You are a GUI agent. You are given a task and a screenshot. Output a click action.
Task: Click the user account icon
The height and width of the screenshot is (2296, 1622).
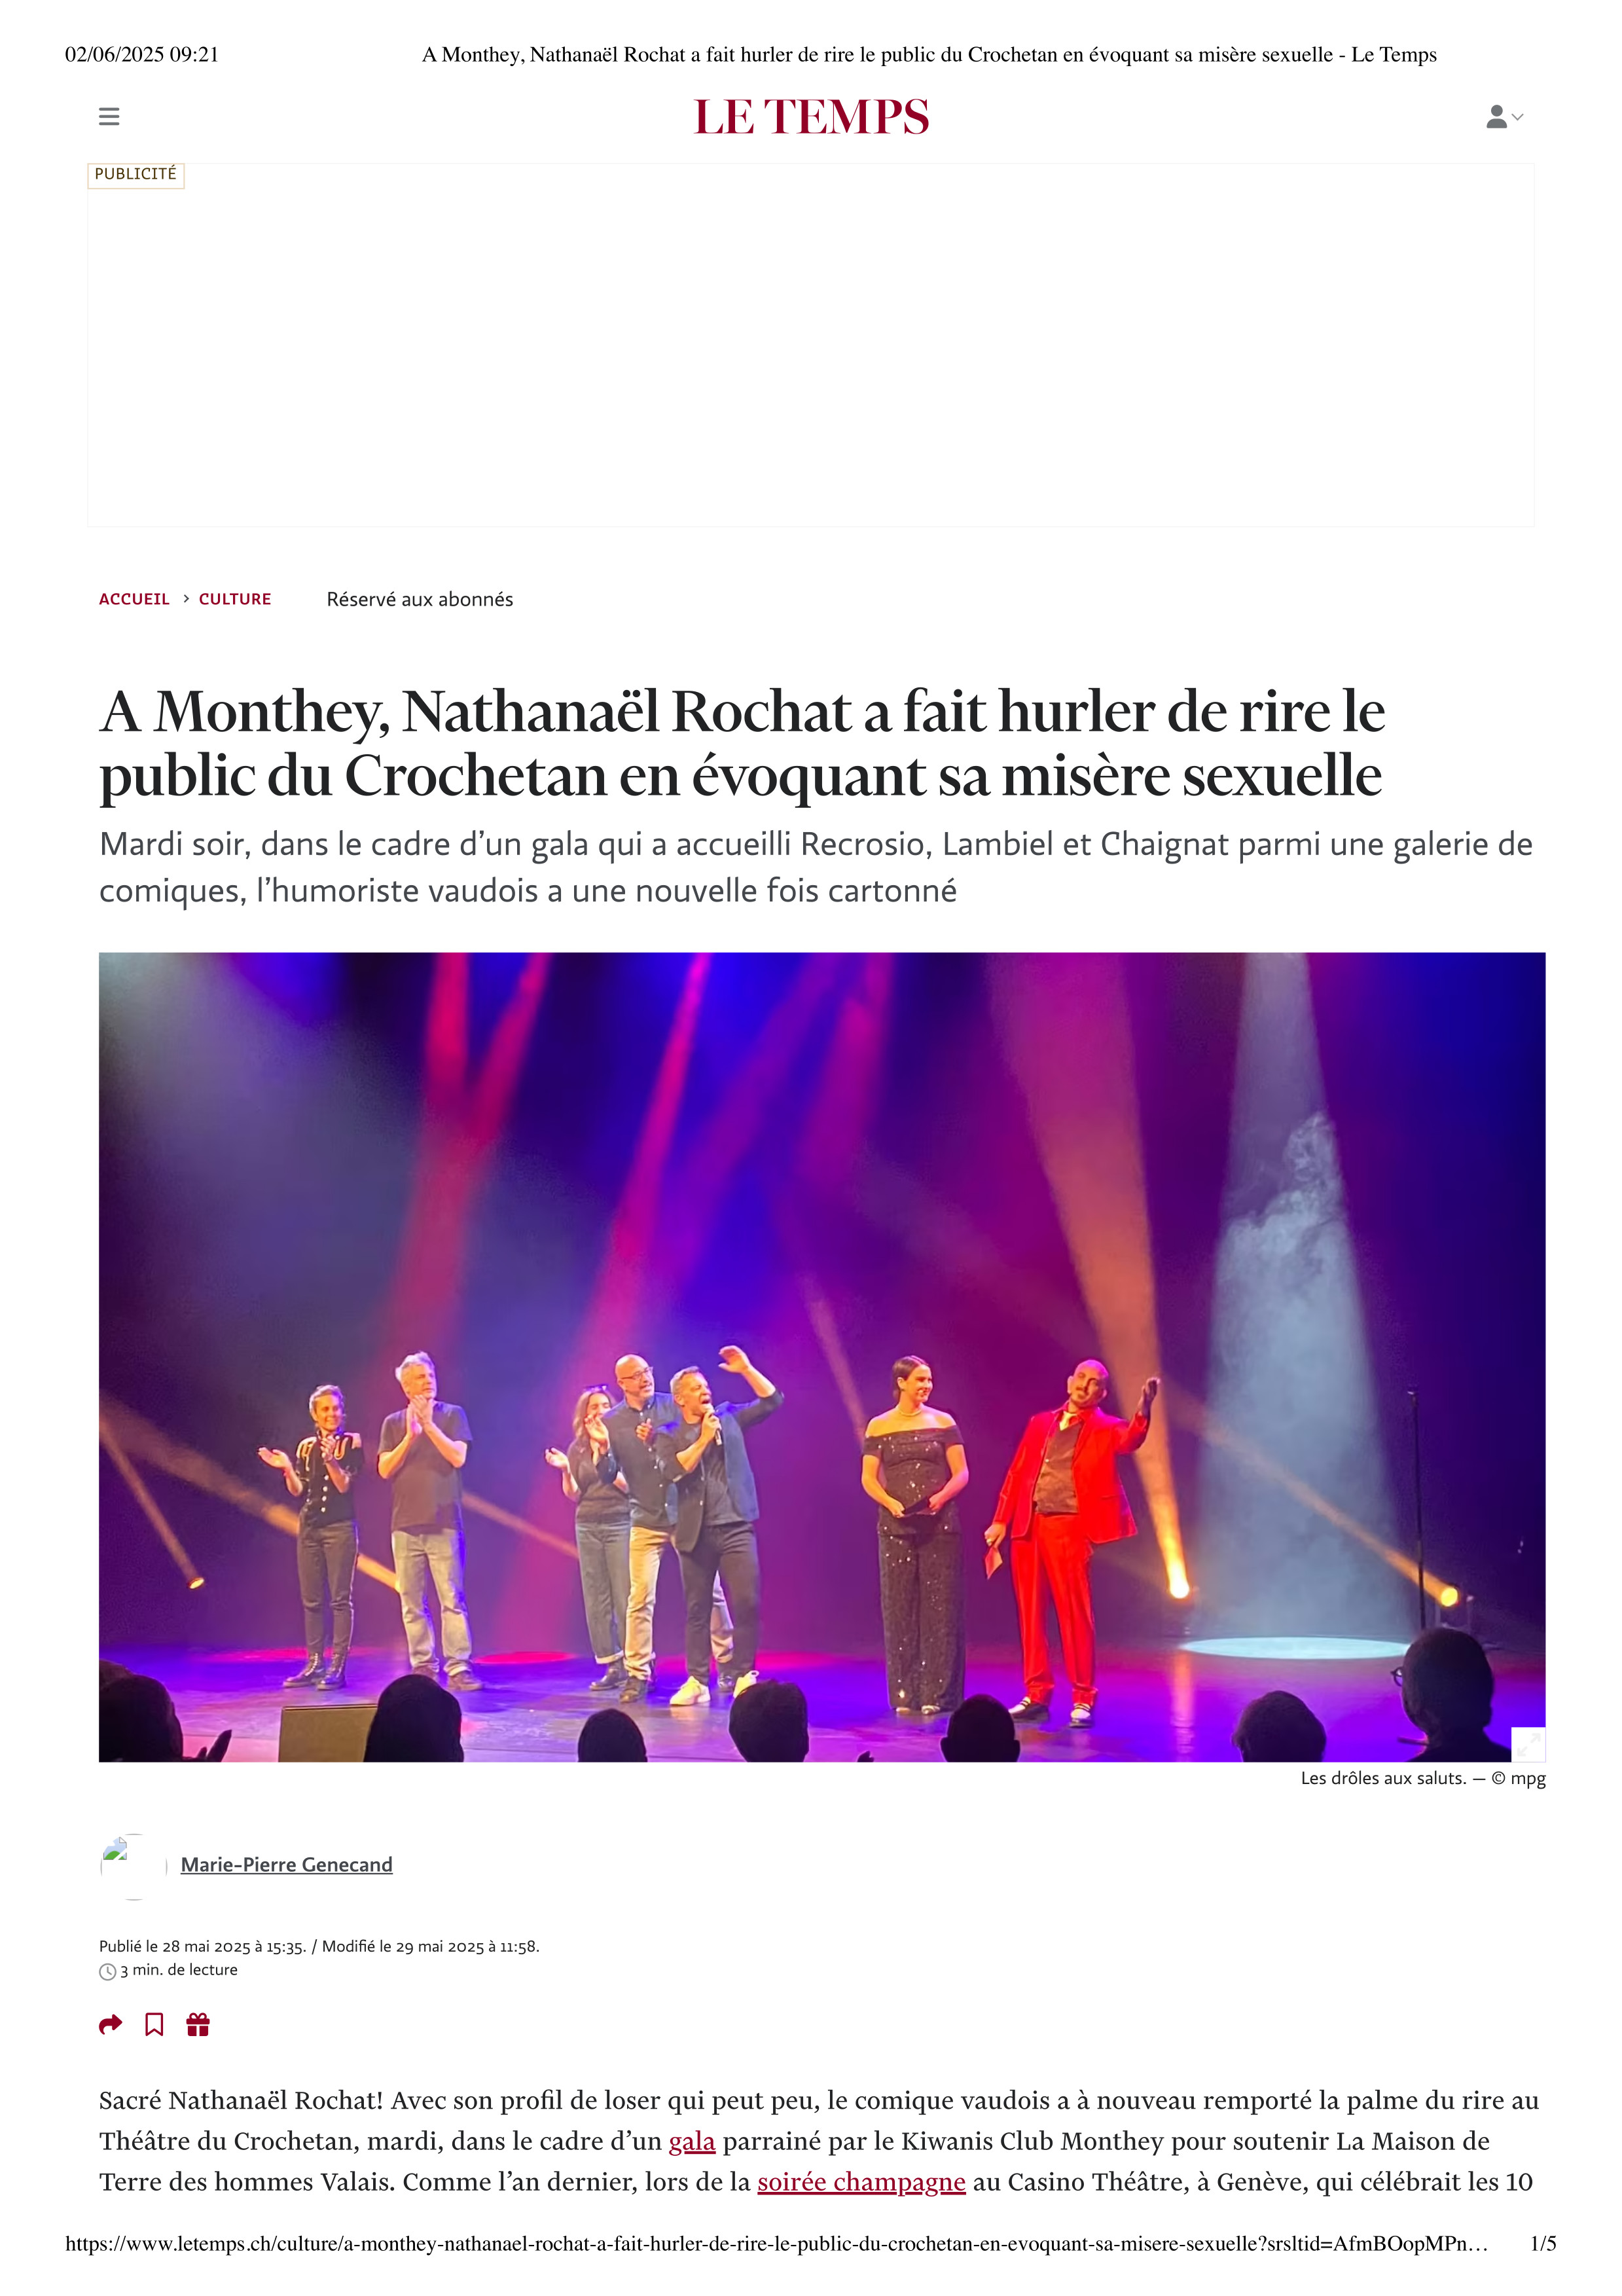(1496, 117)
